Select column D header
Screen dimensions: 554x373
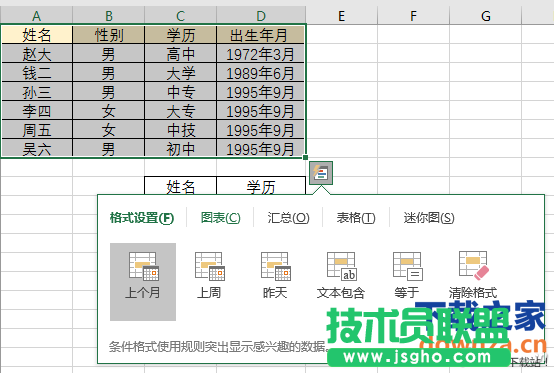[261, 16]
